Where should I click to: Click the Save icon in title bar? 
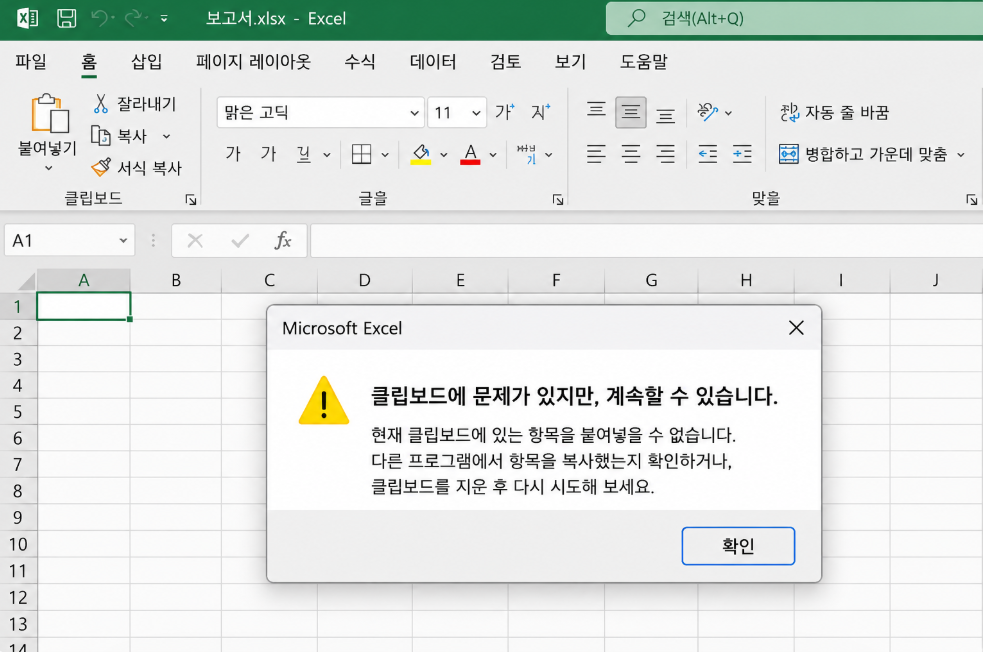click(x=66, y=18)
